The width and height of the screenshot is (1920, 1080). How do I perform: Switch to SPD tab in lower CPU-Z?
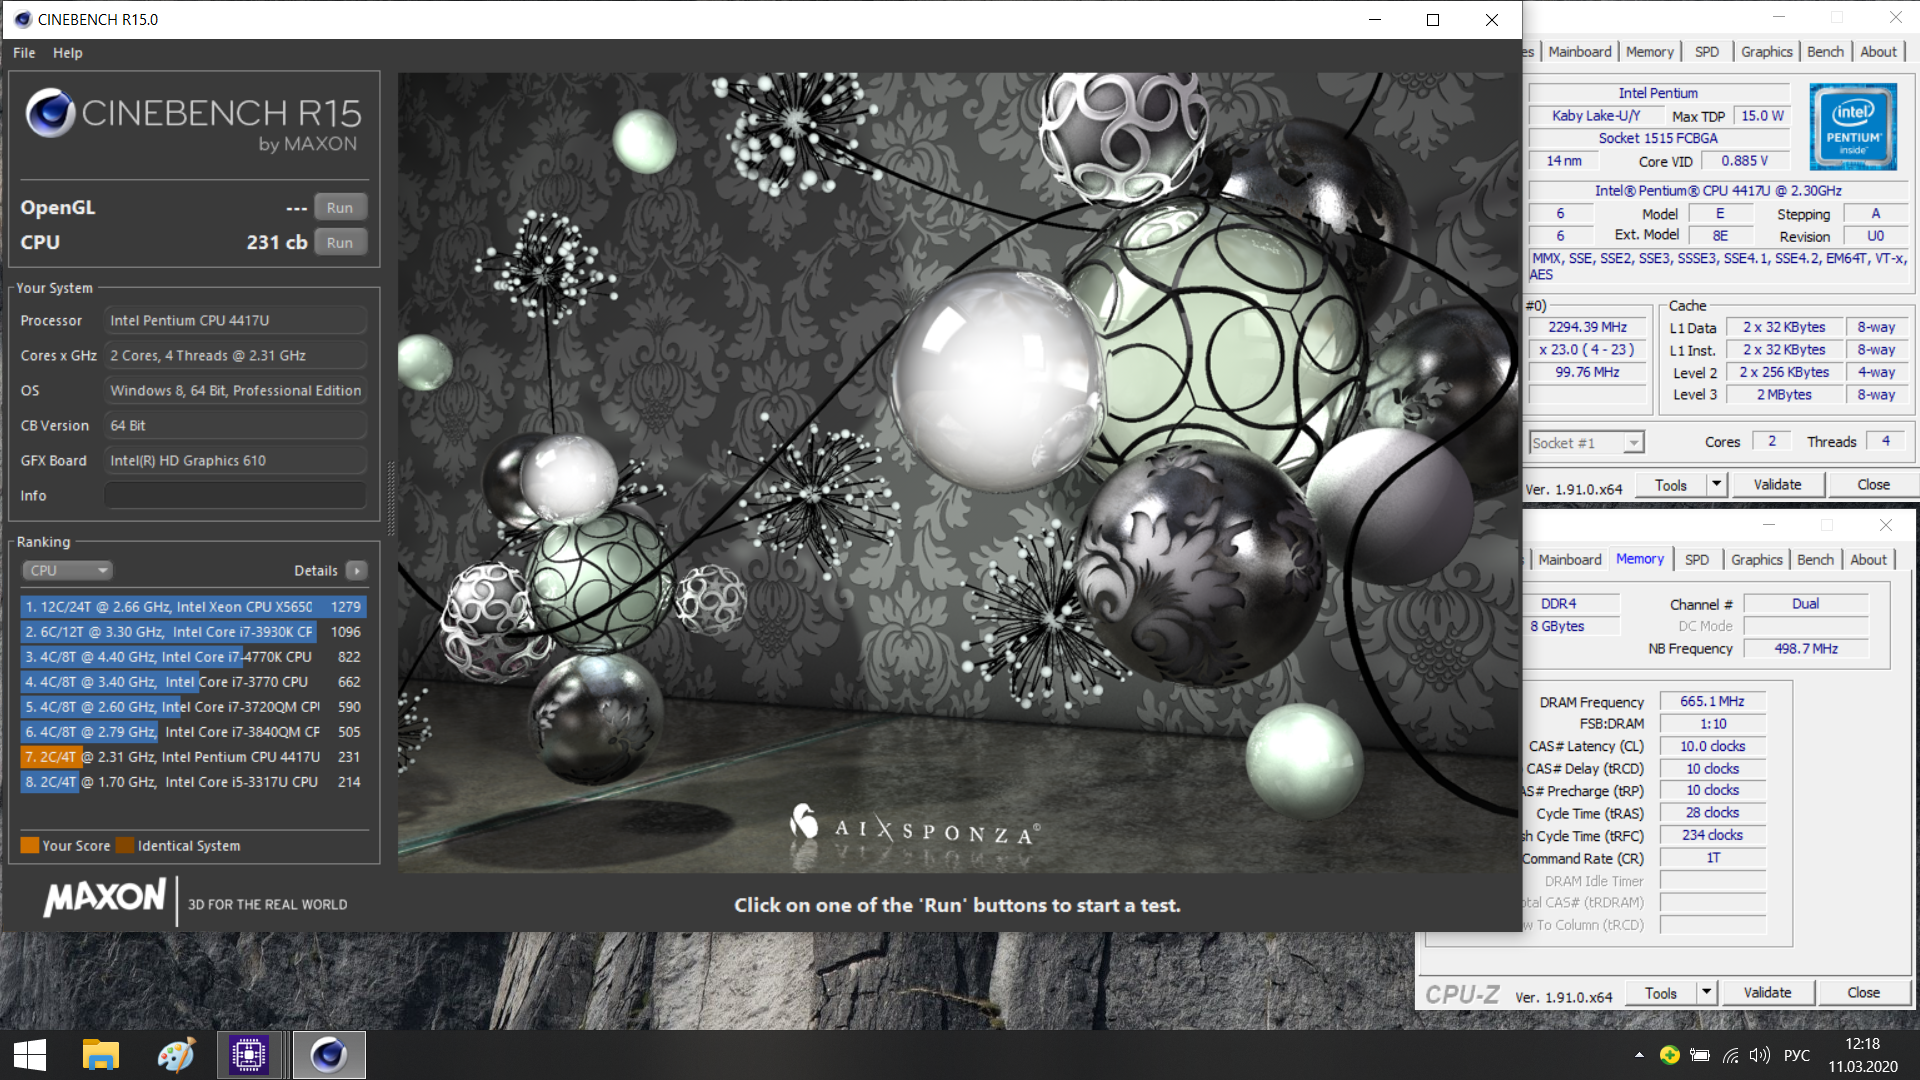tap(1697, 560)
